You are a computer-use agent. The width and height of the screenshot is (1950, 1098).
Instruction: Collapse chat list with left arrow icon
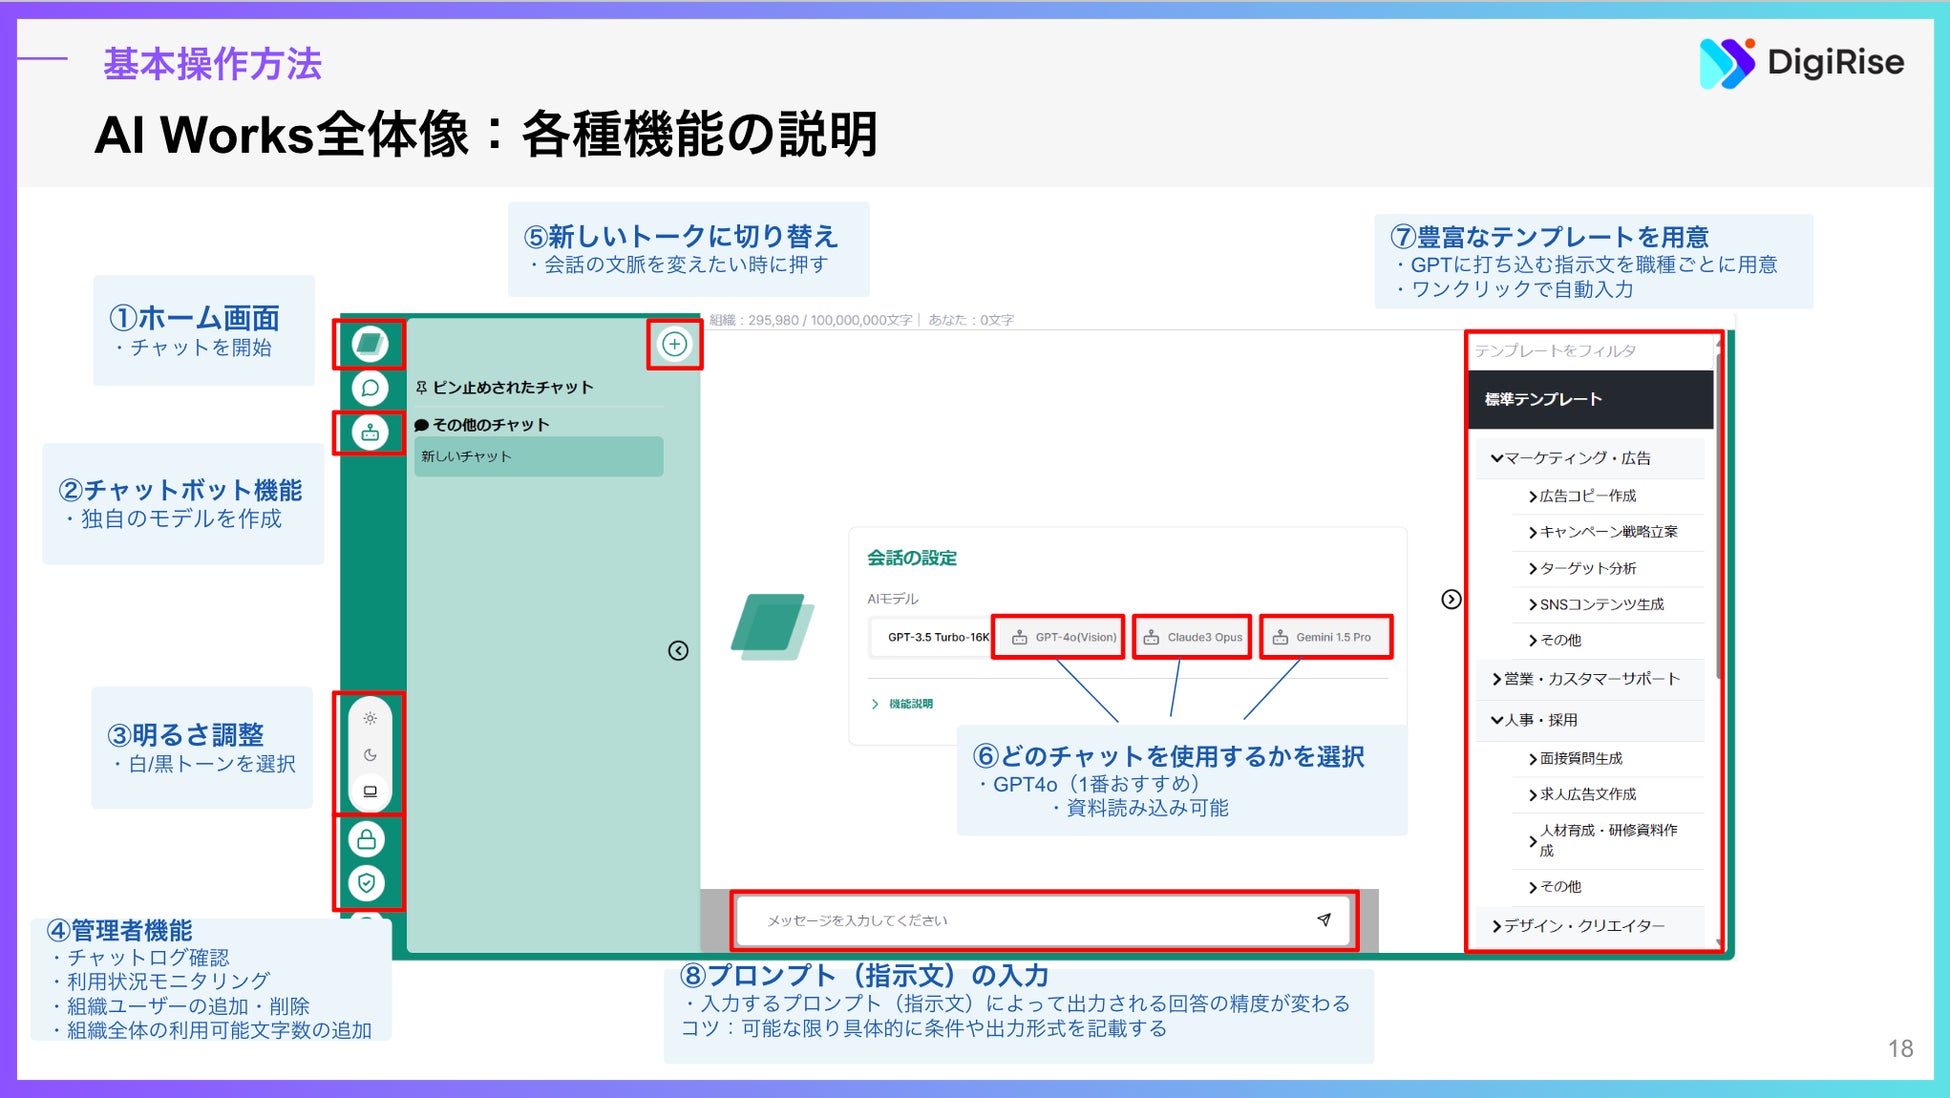point(678,651)
